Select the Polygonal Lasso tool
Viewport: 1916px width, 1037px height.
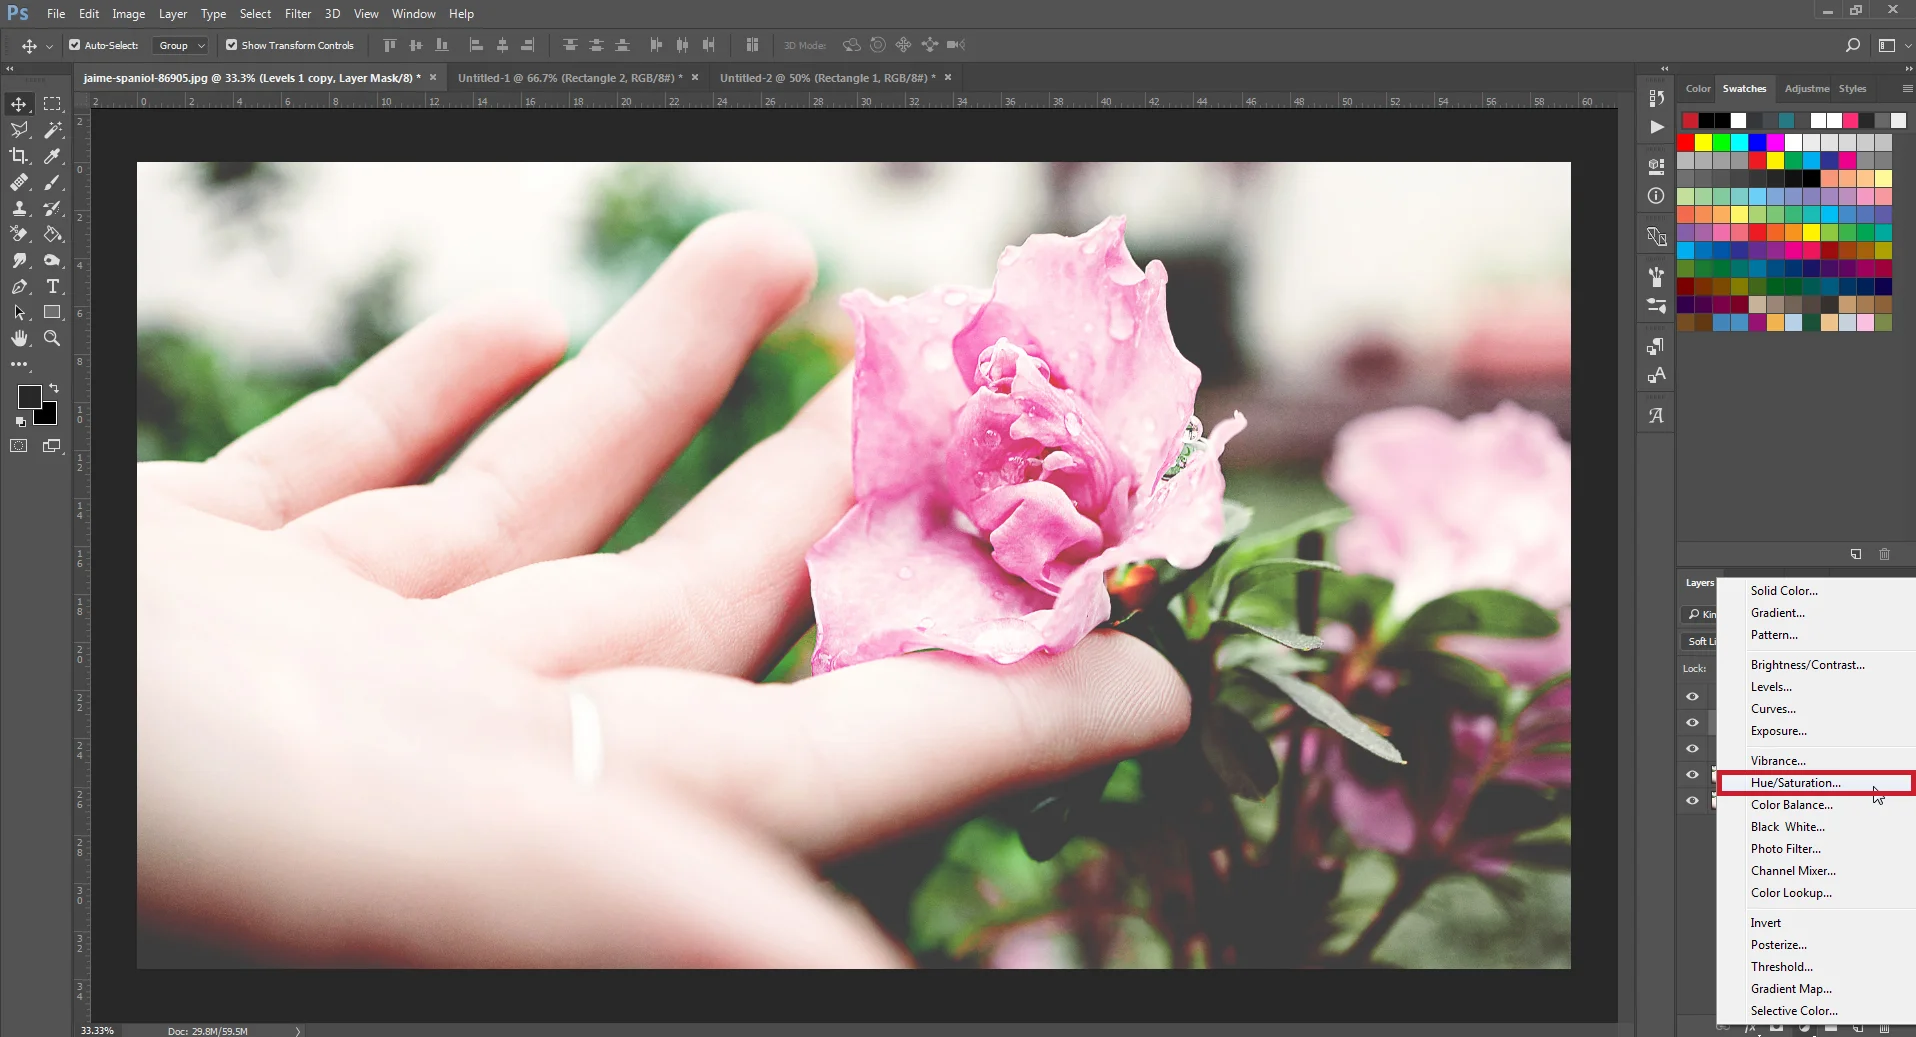pyautogui.click(x=19, y=130)
